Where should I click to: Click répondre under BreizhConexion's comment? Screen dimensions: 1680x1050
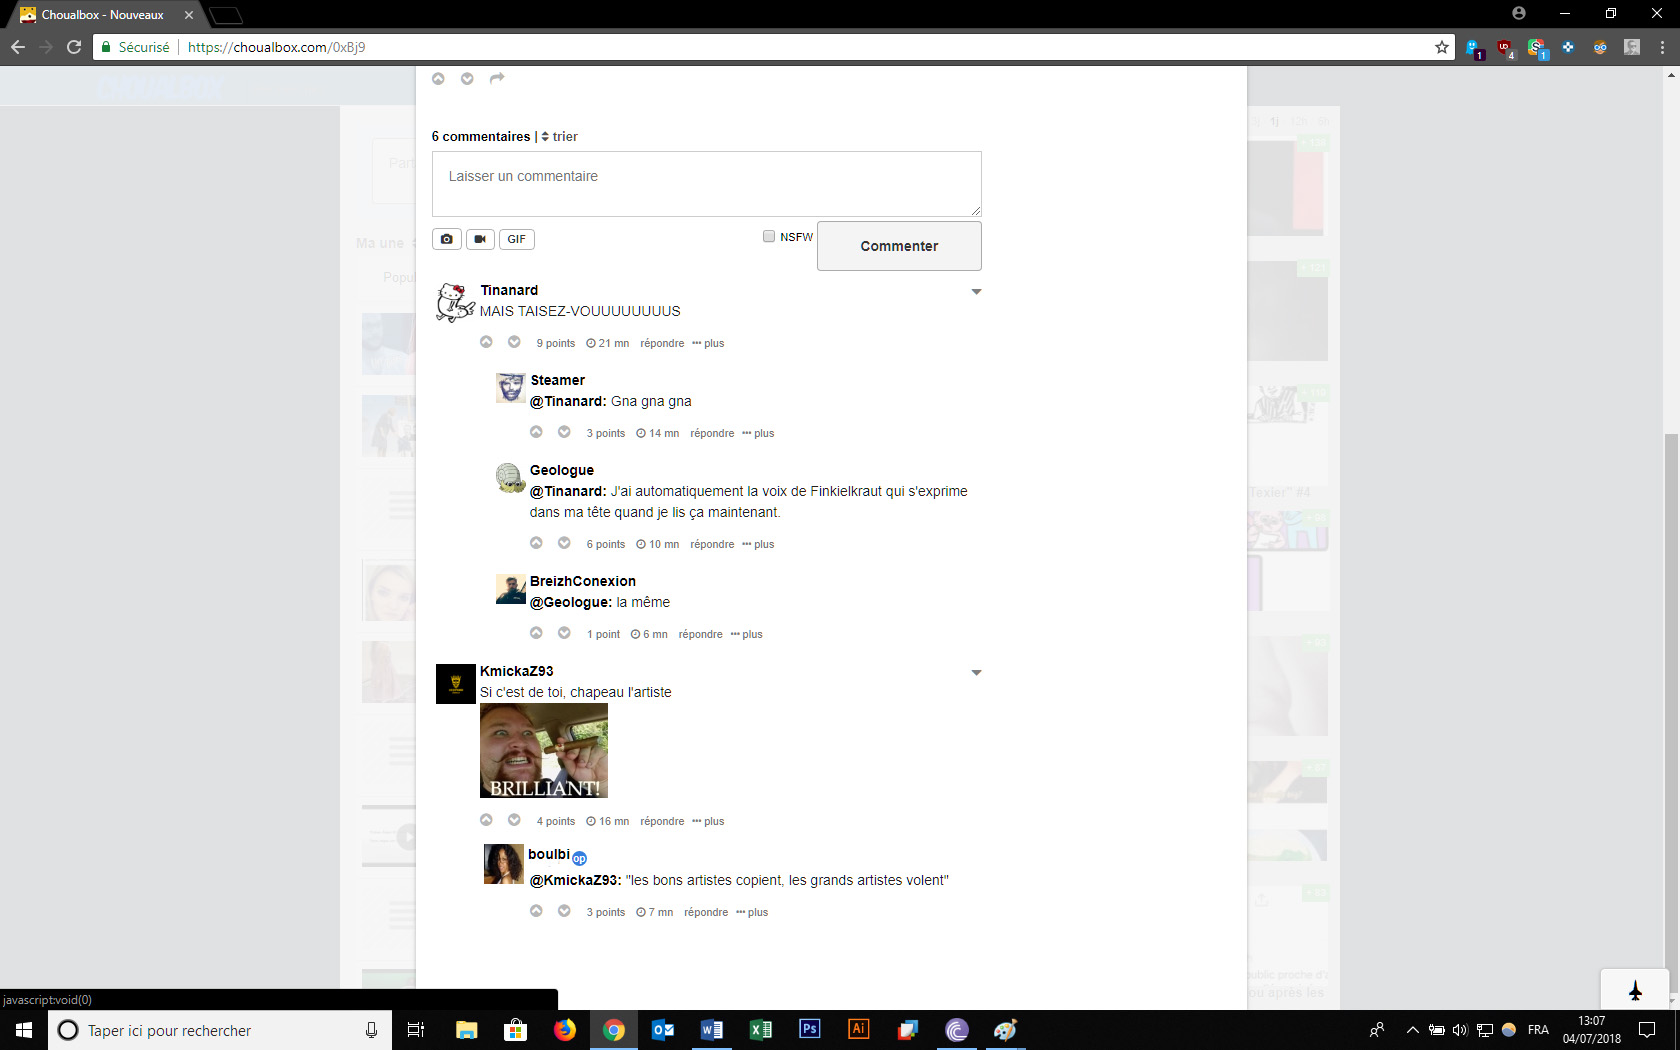tap(700, 634)
